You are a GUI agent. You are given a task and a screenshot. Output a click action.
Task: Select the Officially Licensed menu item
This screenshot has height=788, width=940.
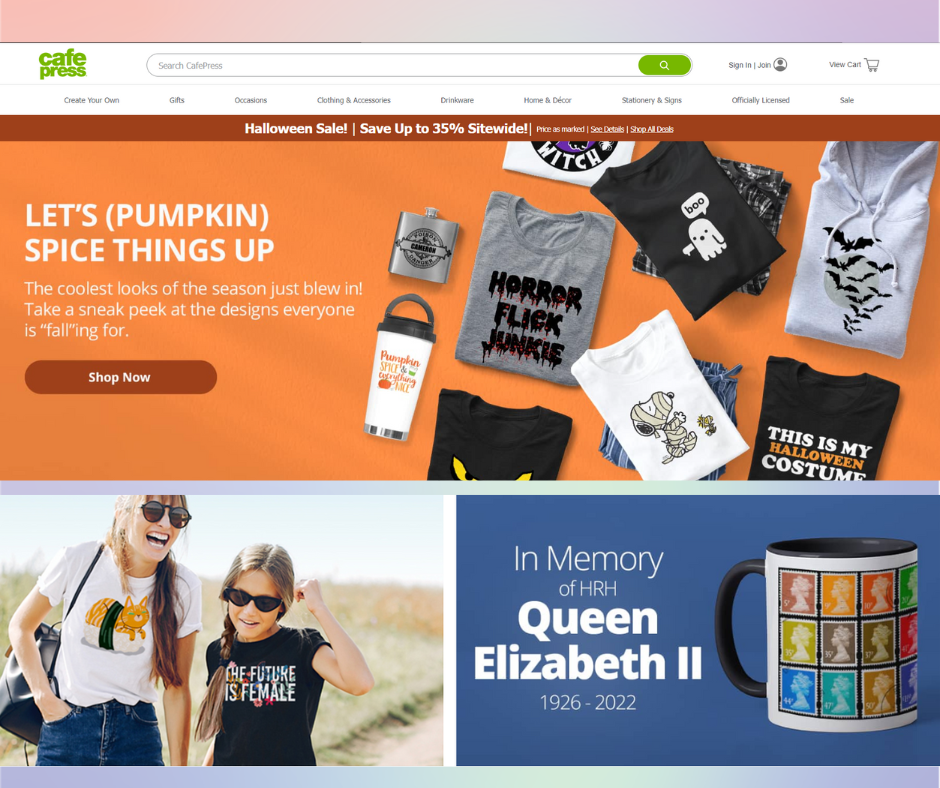coord(760,100)
